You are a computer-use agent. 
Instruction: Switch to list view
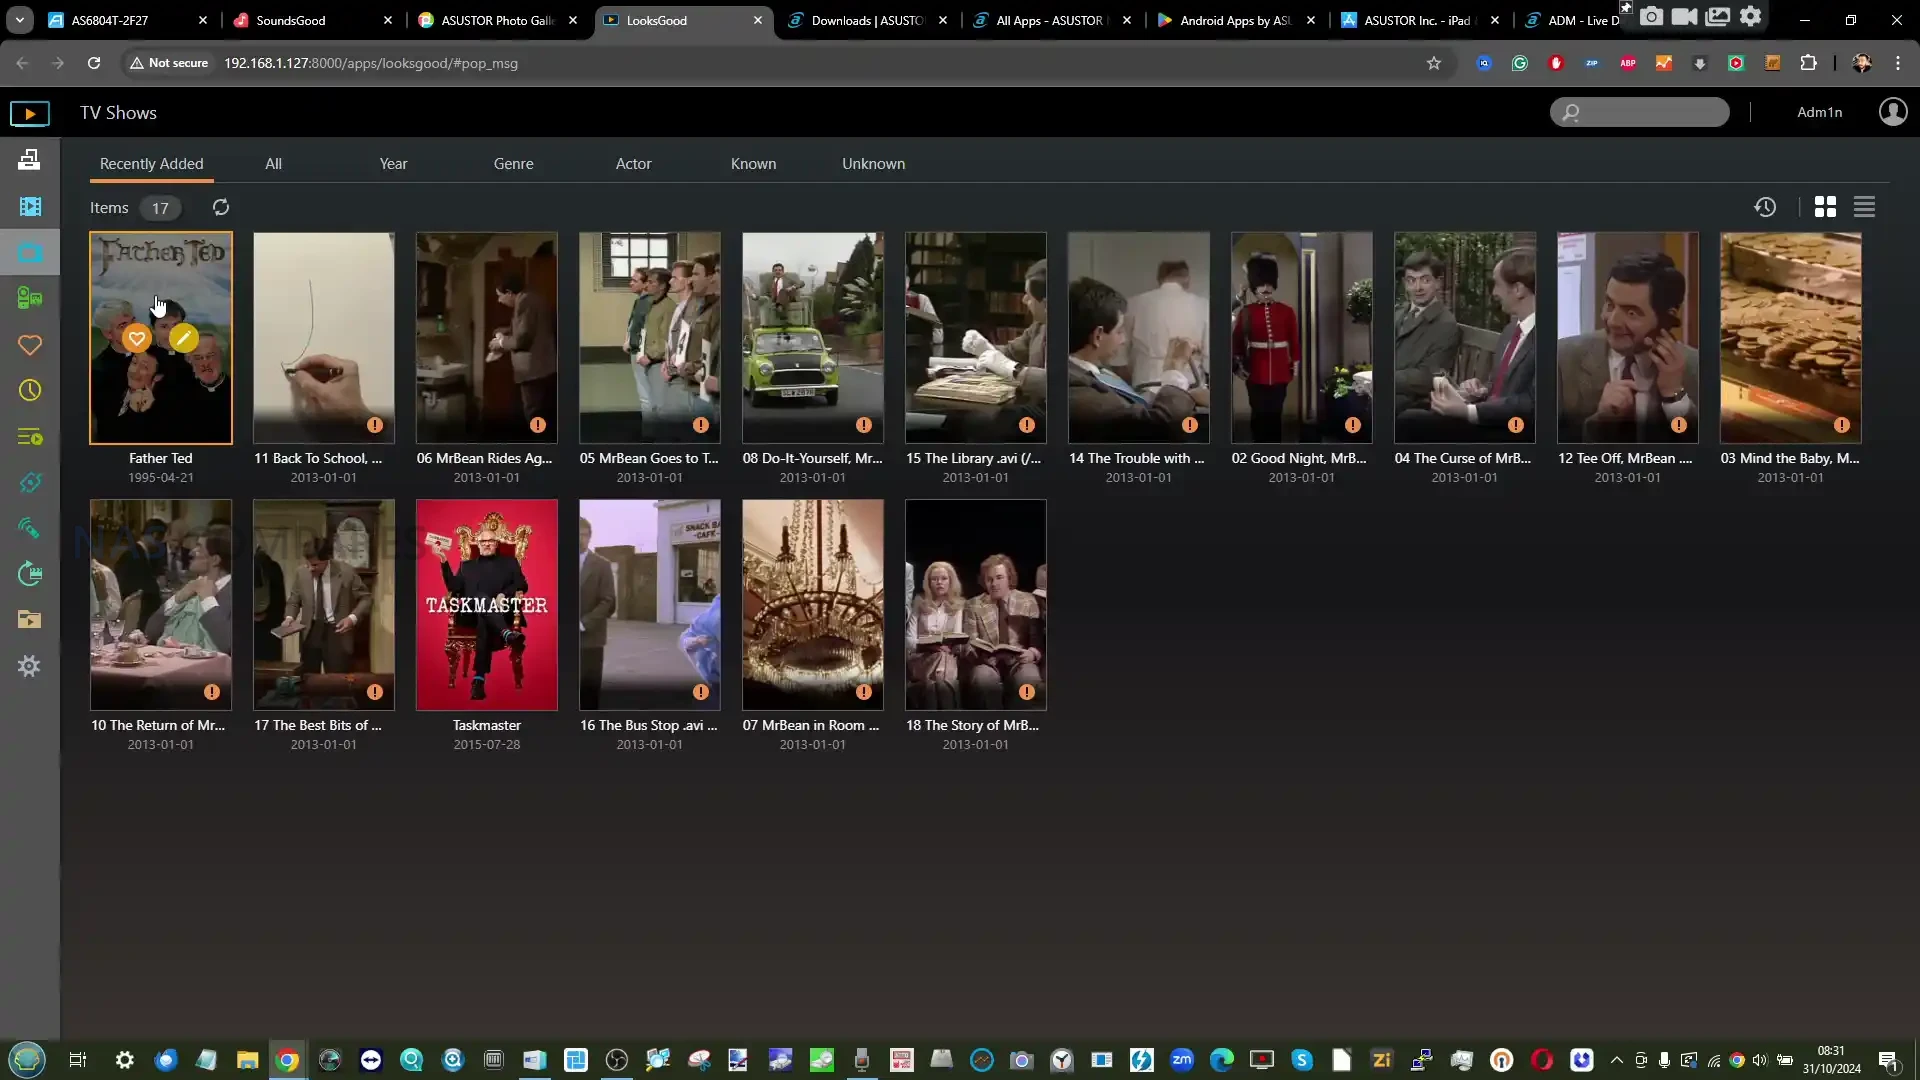point(1864,207)
